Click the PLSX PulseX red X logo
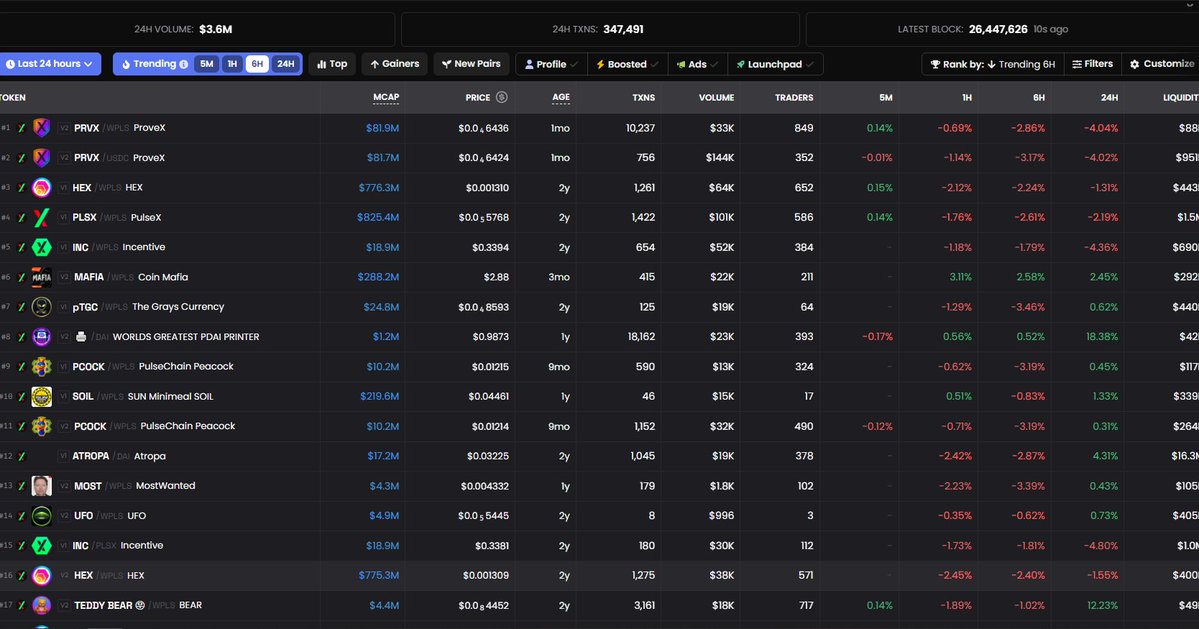Screen dimensions: 1199x629 41,217
